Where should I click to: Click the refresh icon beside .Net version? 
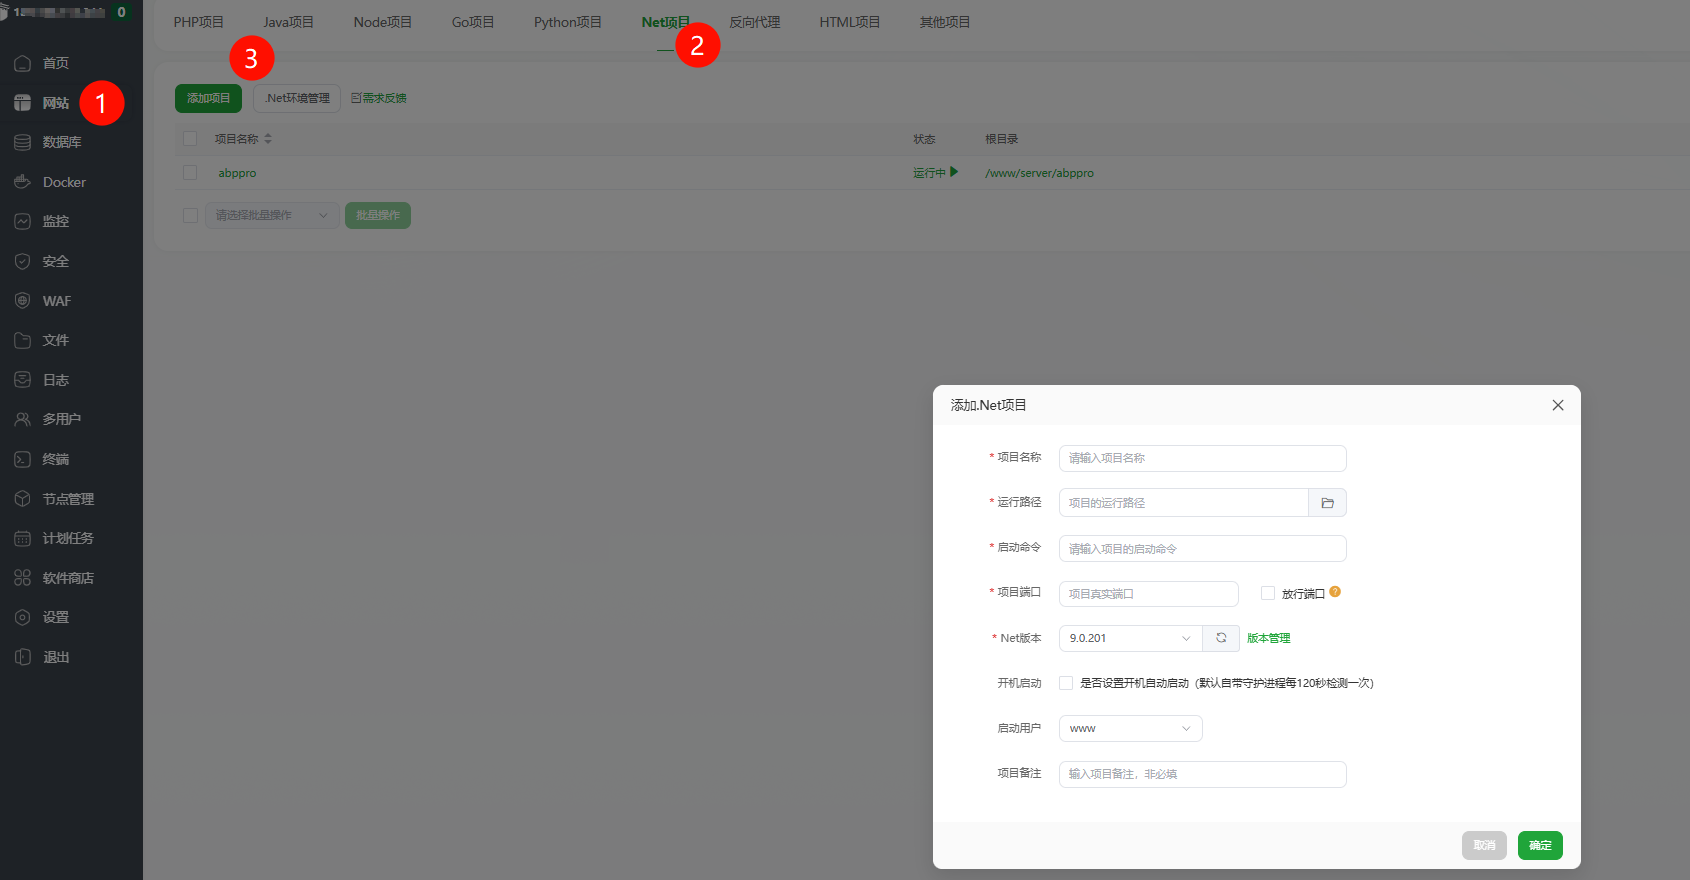[1221, 638]
